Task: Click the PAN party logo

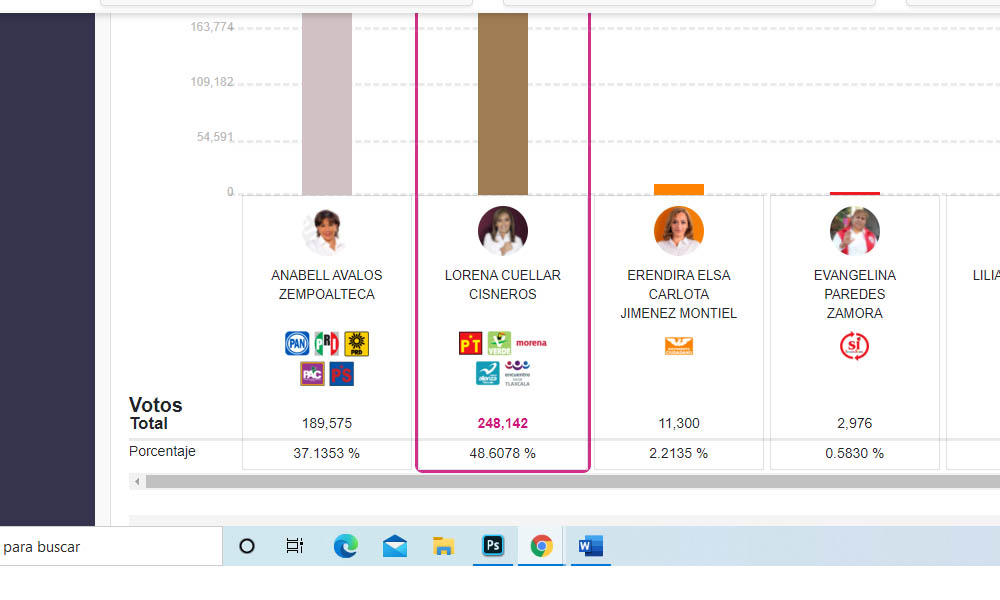Action: (x=297, y=344)
